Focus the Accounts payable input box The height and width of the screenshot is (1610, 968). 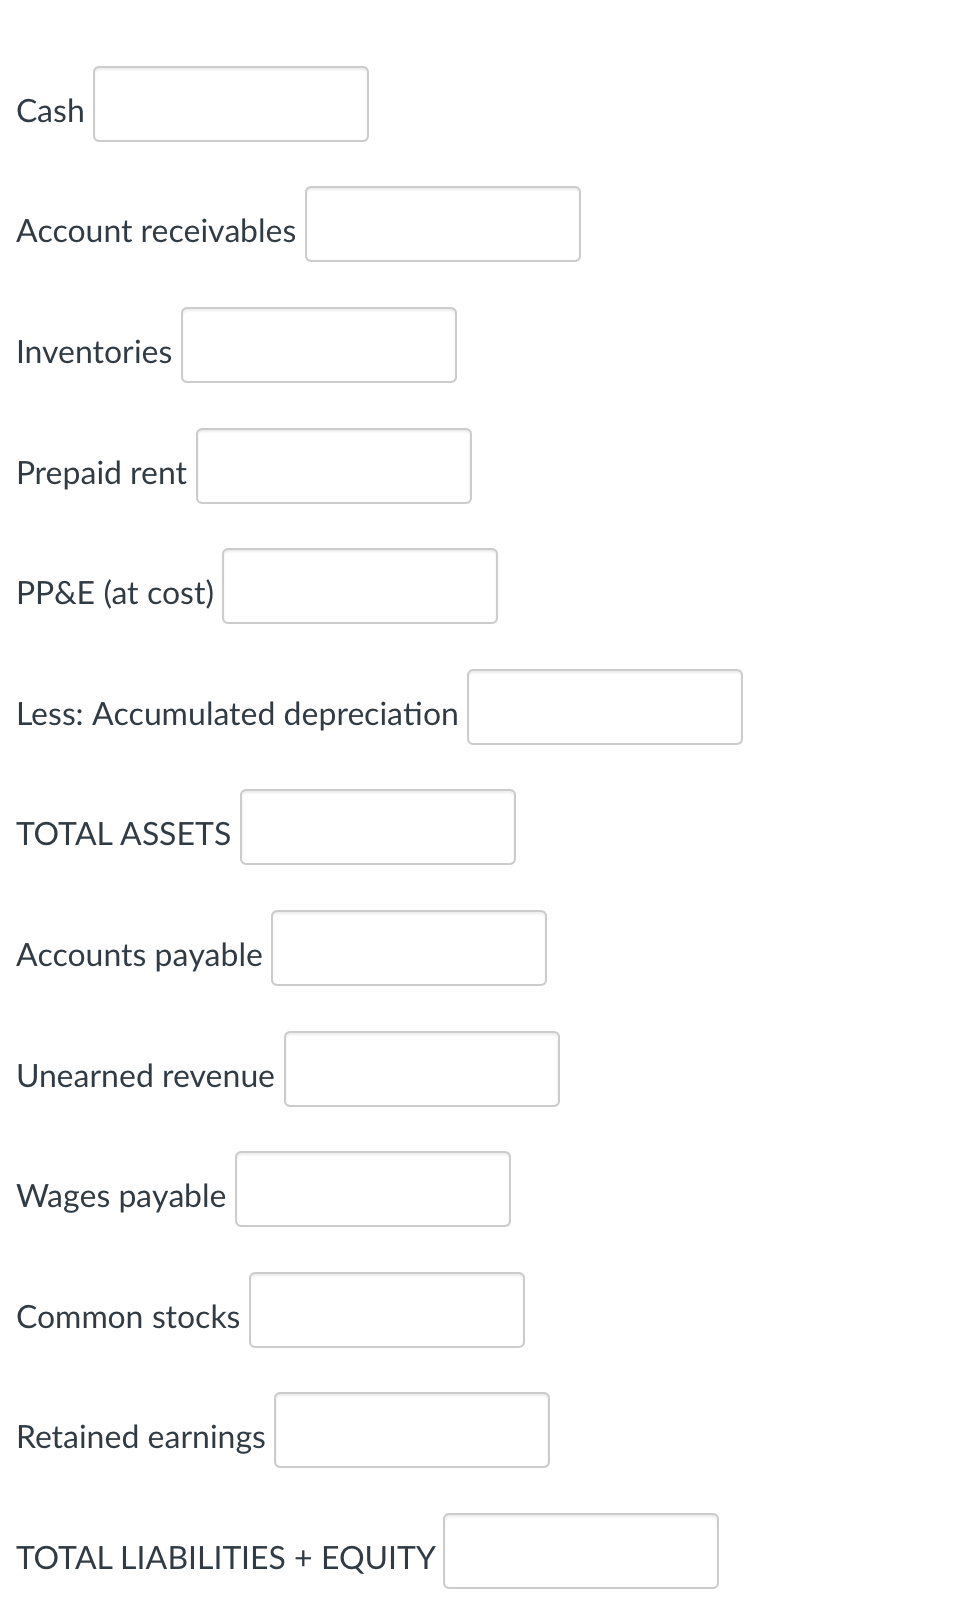coord(408,948)
